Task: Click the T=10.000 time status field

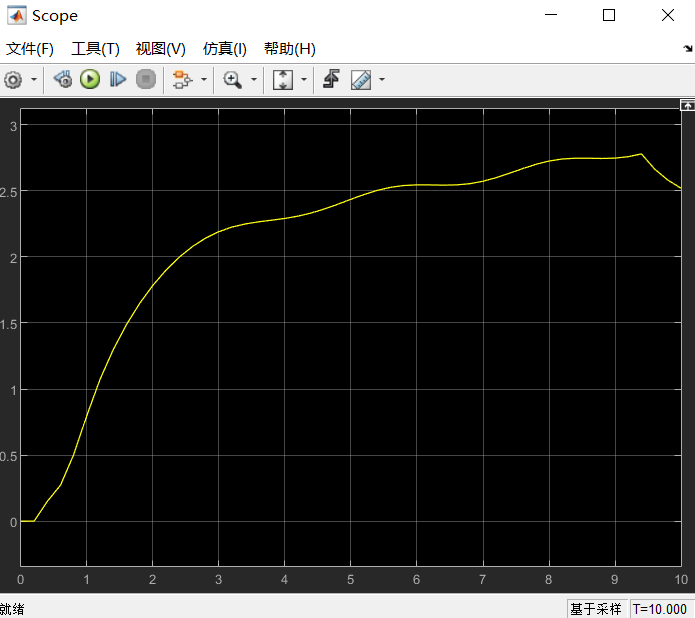Action: [x=660, y=609]
